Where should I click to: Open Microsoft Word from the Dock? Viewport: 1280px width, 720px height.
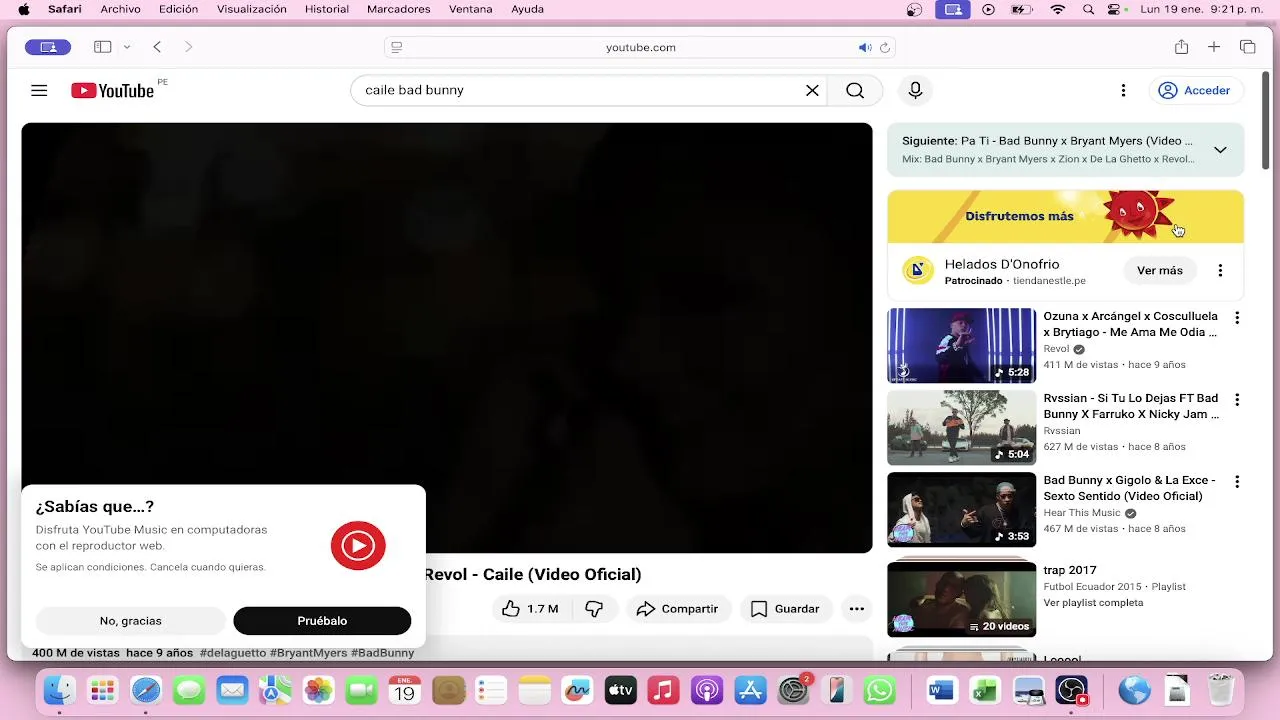point(942,690)
